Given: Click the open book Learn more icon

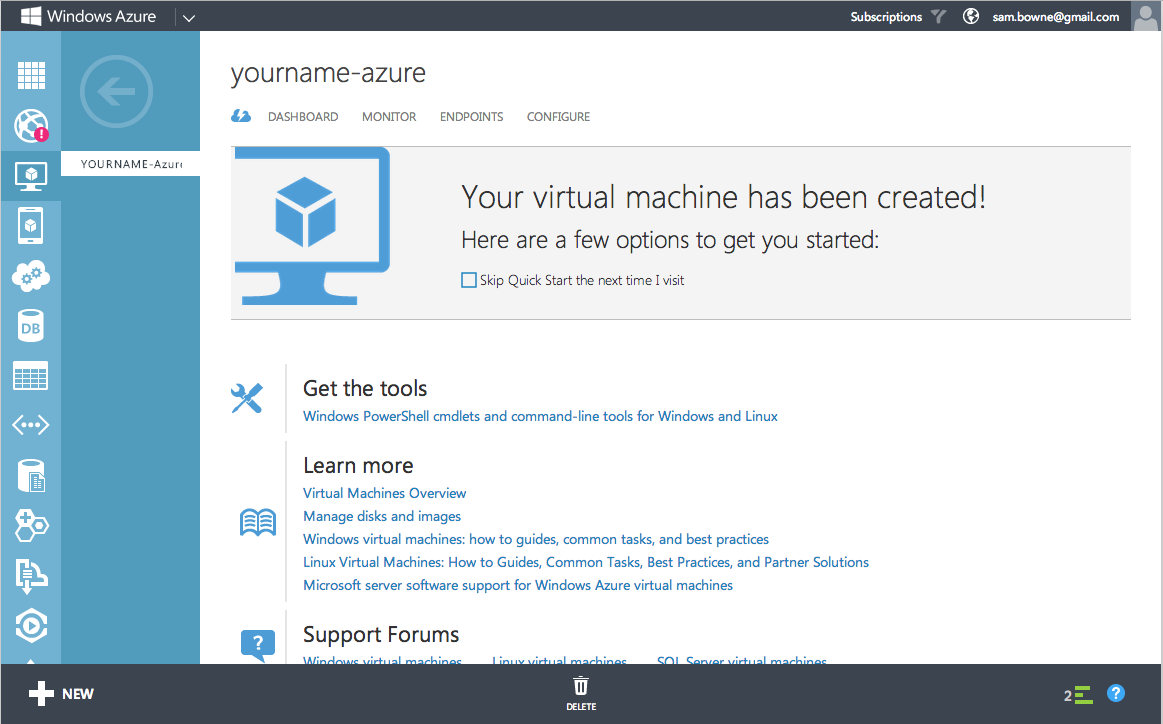Looking at the screenshot, I should [258, 522].
